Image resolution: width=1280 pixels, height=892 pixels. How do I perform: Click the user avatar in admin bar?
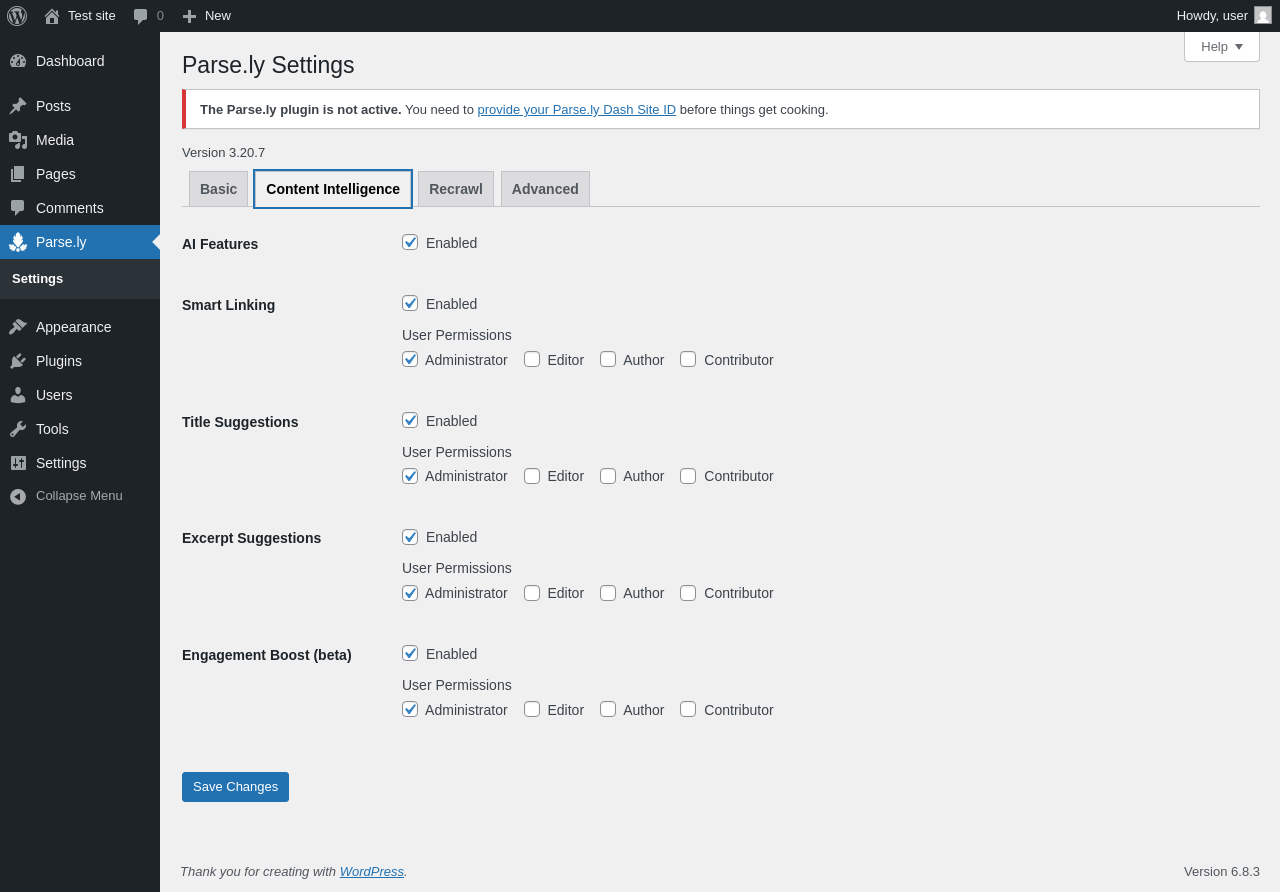(x=1263, y=16)
